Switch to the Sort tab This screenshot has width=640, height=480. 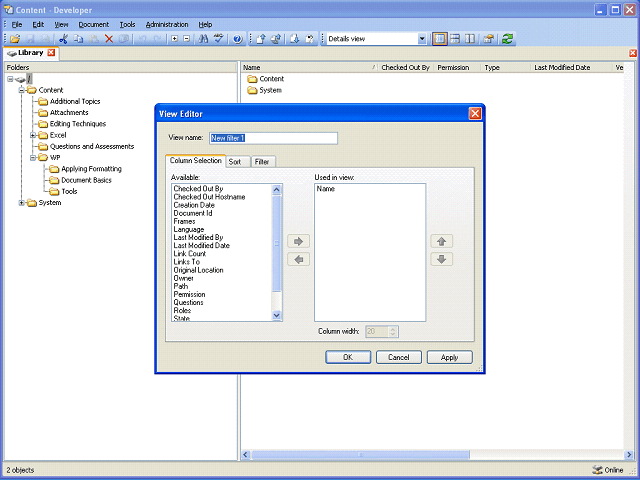pos(238,162)
